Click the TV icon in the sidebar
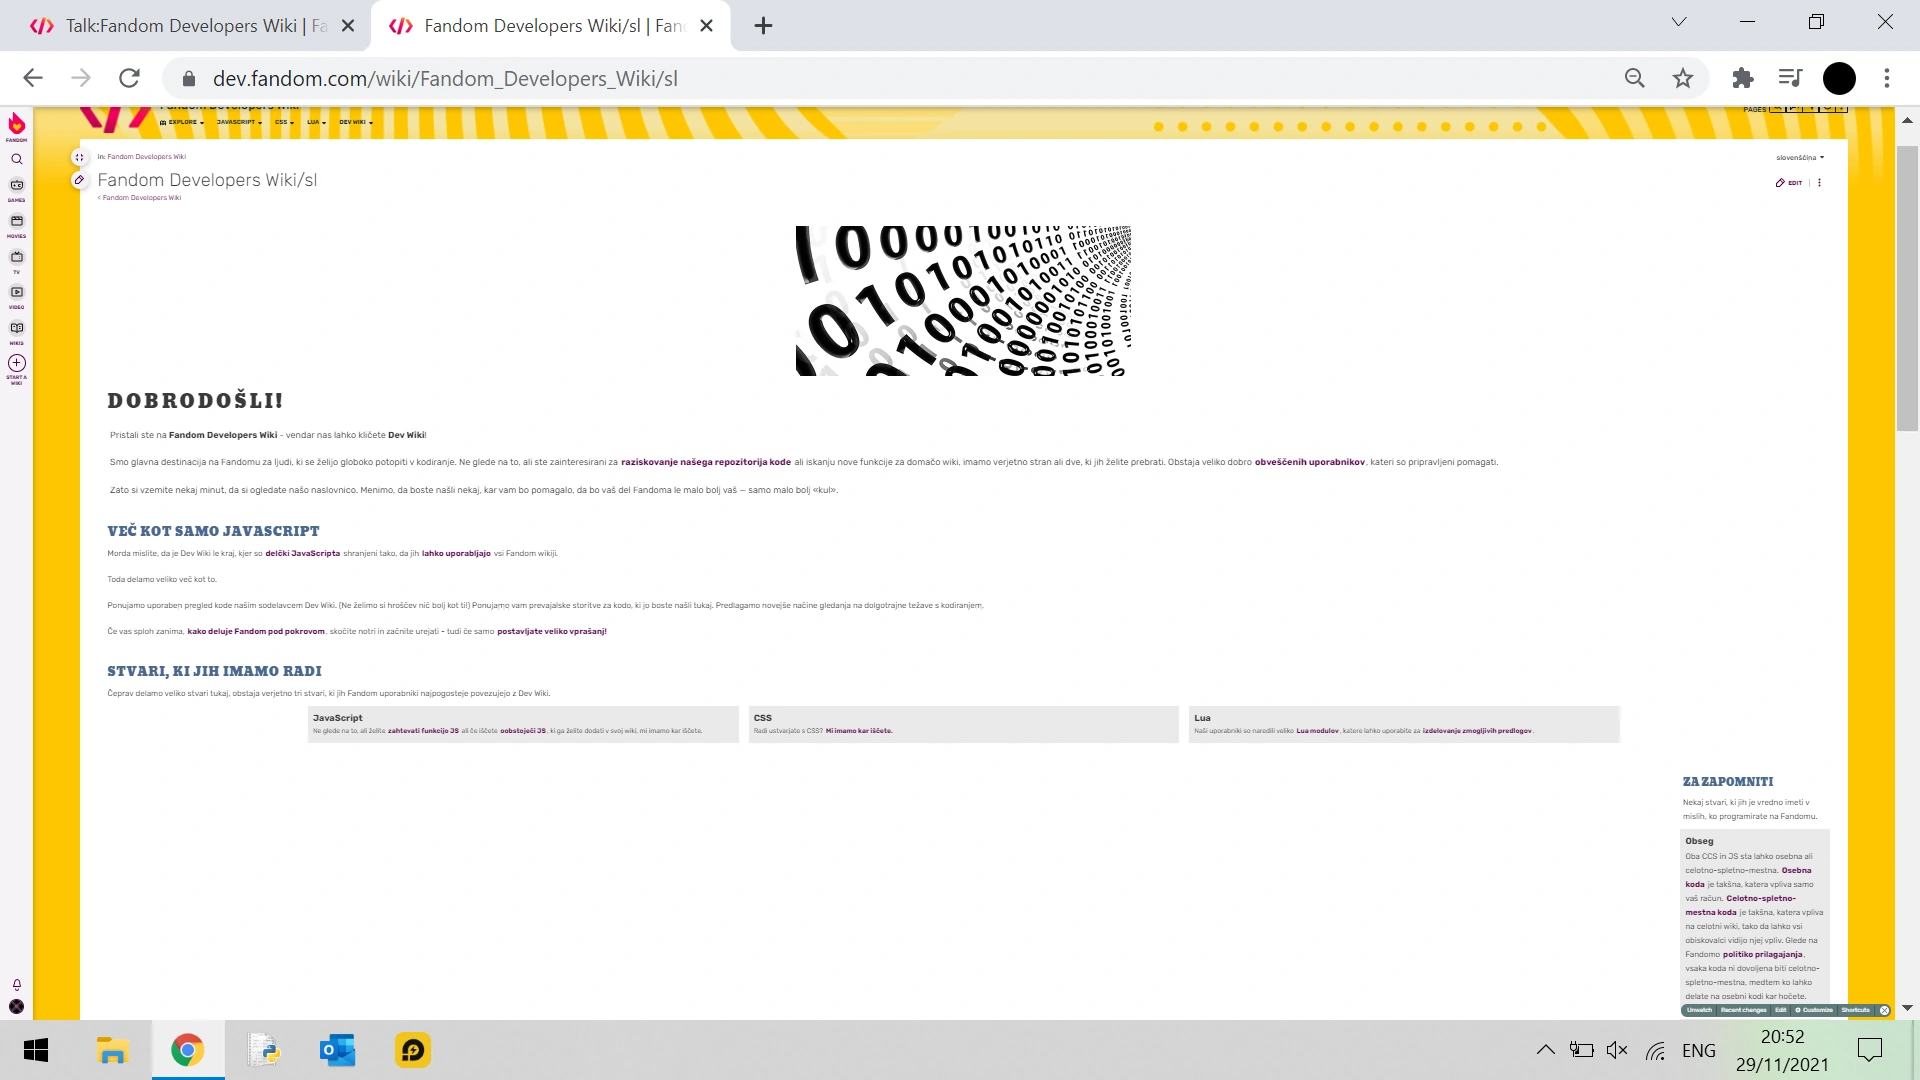Image resolution: width=1920 pixels, height=1080 pixels. click(x=16, y=259)
